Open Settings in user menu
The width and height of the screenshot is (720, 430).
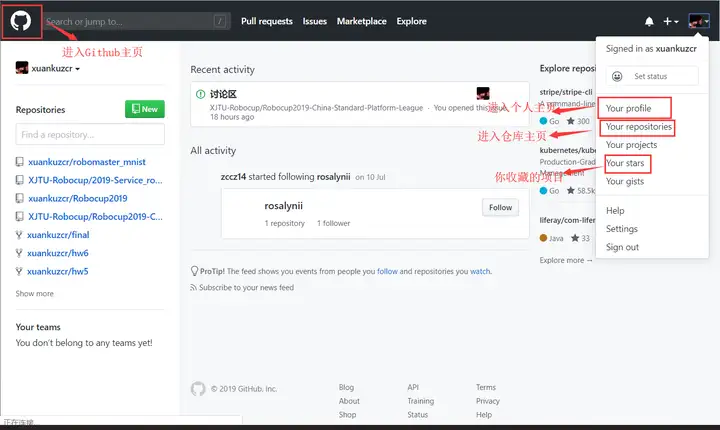click(x=622, y=229)
